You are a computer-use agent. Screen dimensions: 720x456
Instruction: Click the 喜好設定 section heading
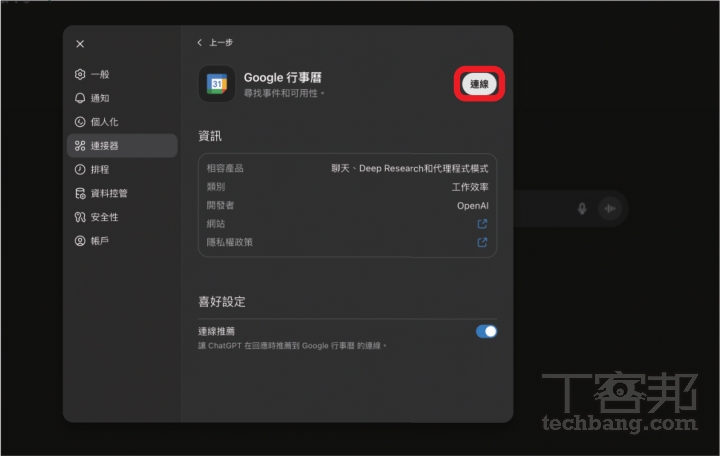pos(222,302)
